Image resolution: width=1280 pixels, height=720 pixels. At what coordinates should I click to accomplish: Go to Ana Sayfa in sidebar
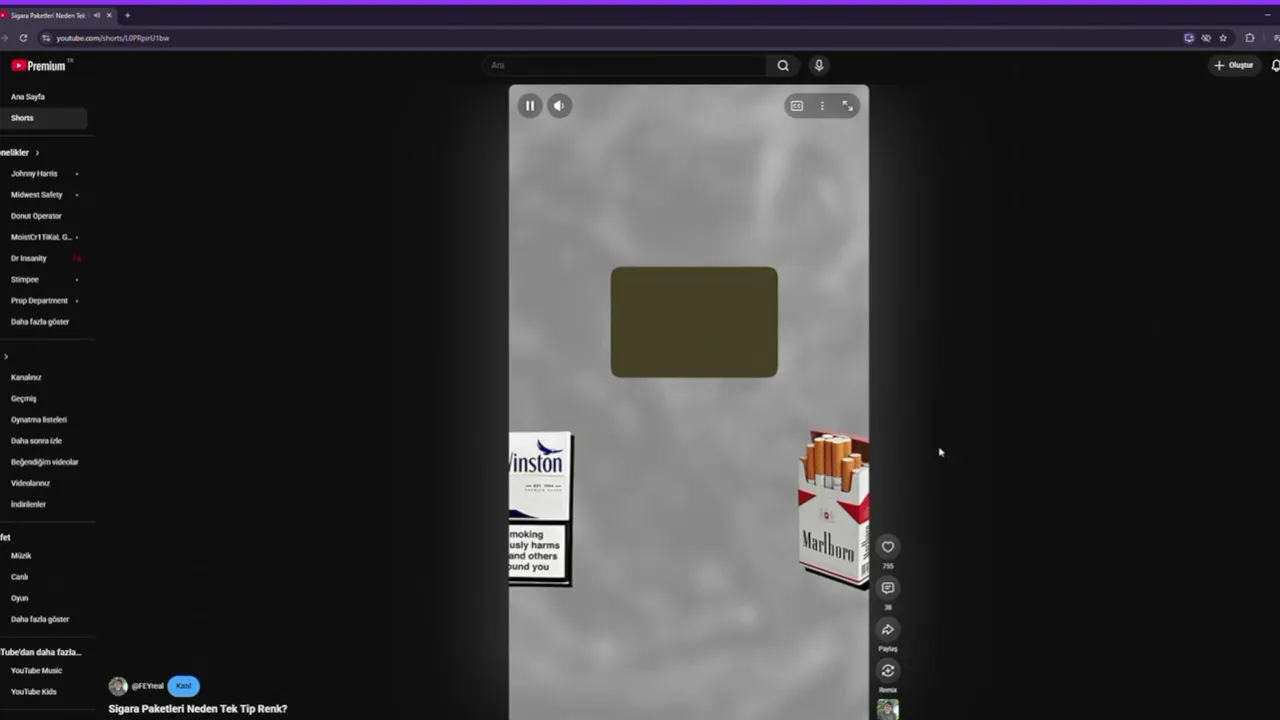point(28,97)
